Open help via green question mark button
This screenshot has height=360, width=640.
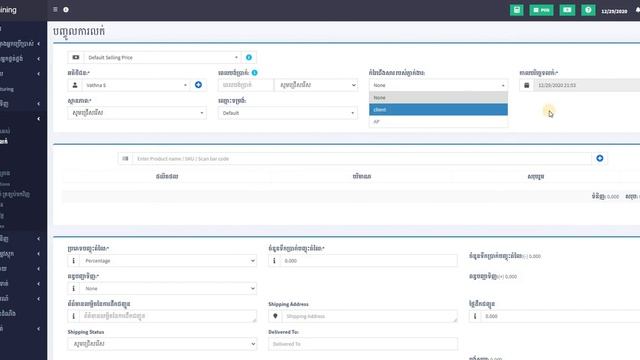(x=588, y=10)
